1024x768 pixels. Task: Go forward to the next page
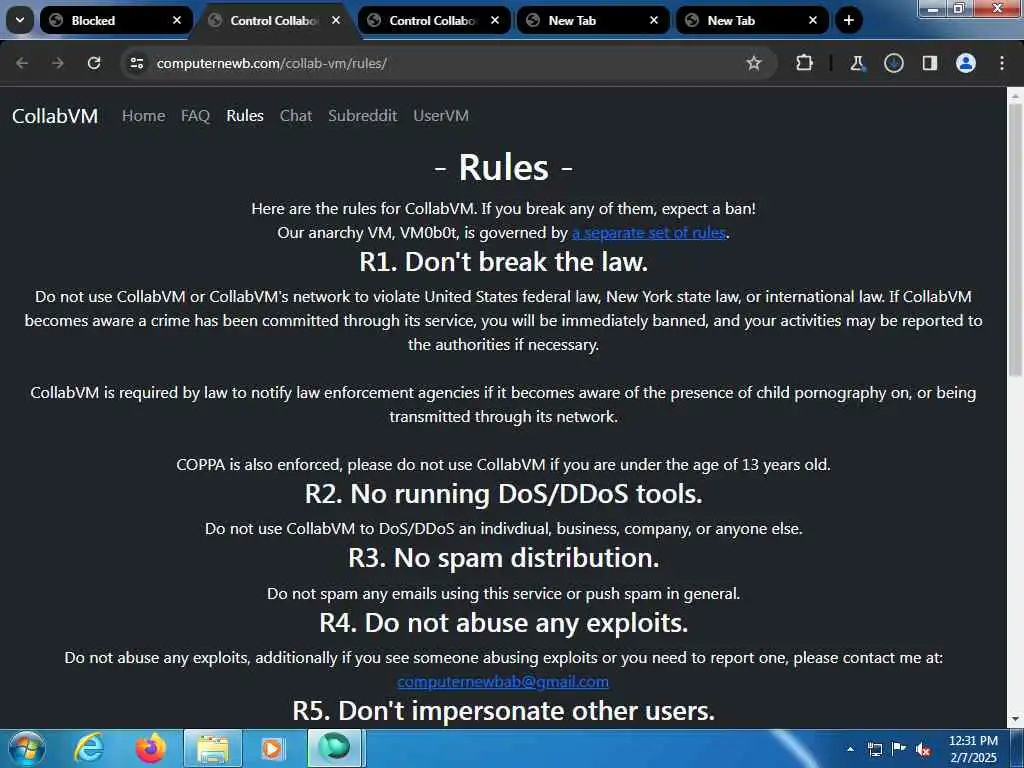58,63
